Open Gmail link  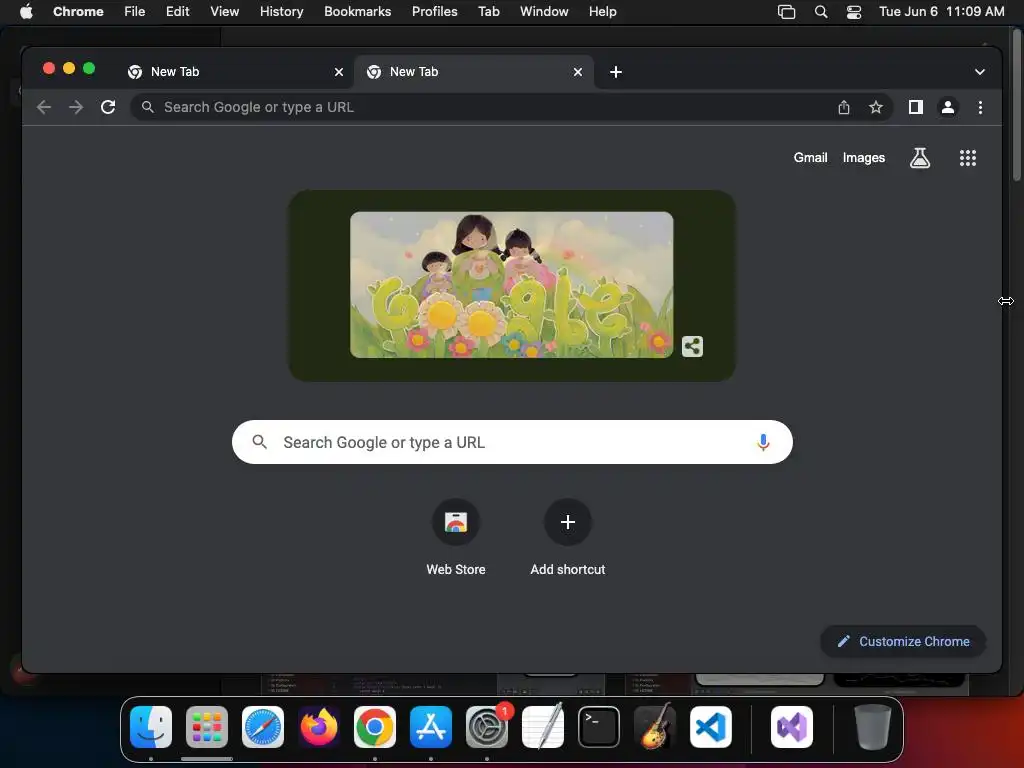(810, 157)
